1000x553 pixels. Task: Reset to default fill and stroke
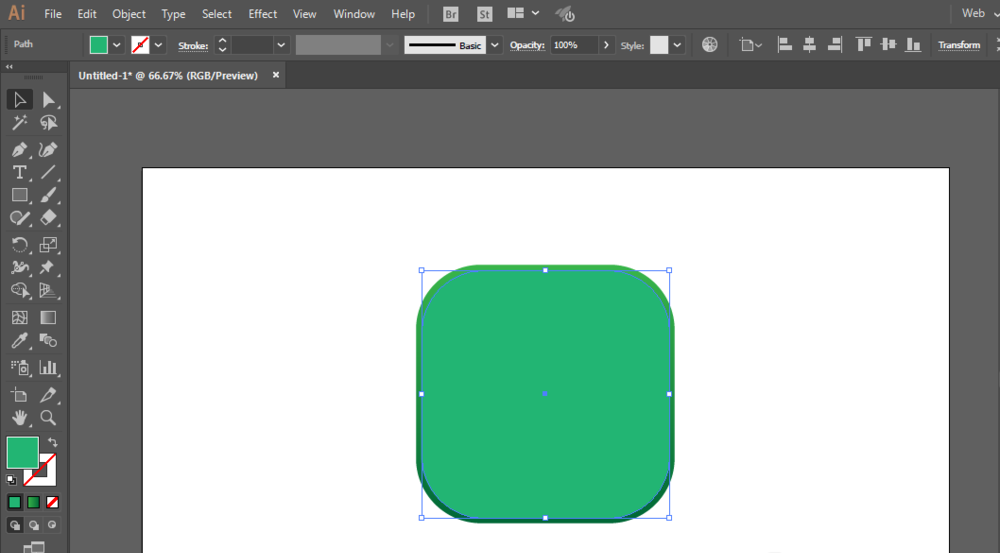point(11,480)
